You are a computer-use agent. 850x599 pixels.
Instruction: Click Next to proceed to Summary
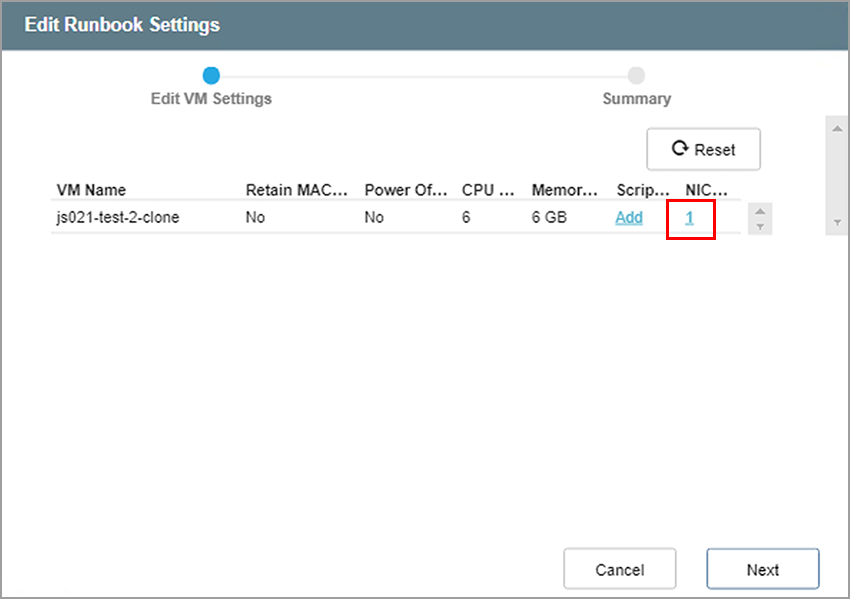pyautogui.click(x=762, y=569)
